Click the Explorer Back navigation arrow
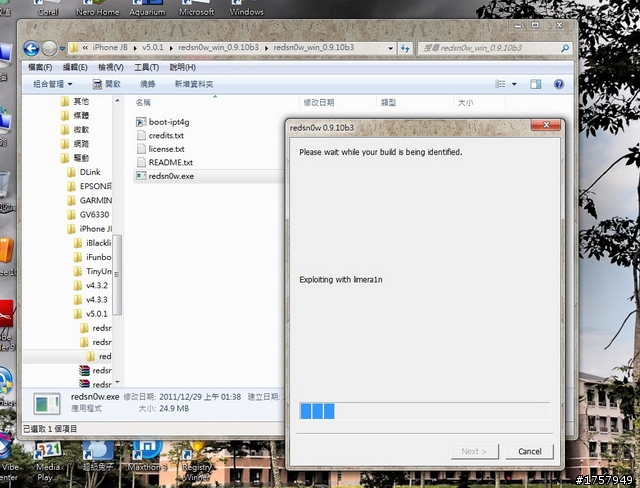 [x=31, y=49]
